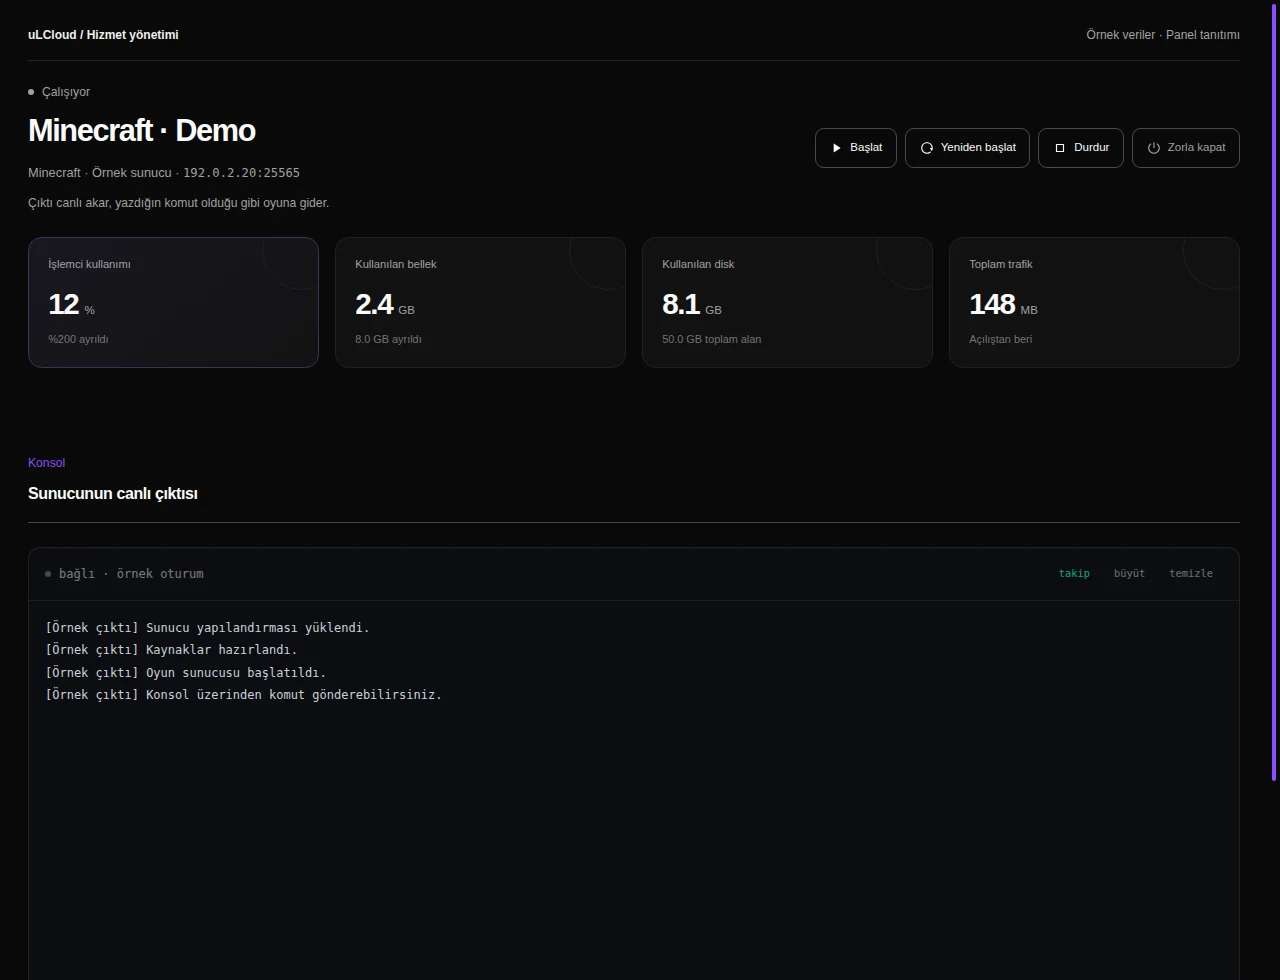The image size is (1280, 980).
Task: Click the Minecraft · Demo title
Action: [142, 130]
